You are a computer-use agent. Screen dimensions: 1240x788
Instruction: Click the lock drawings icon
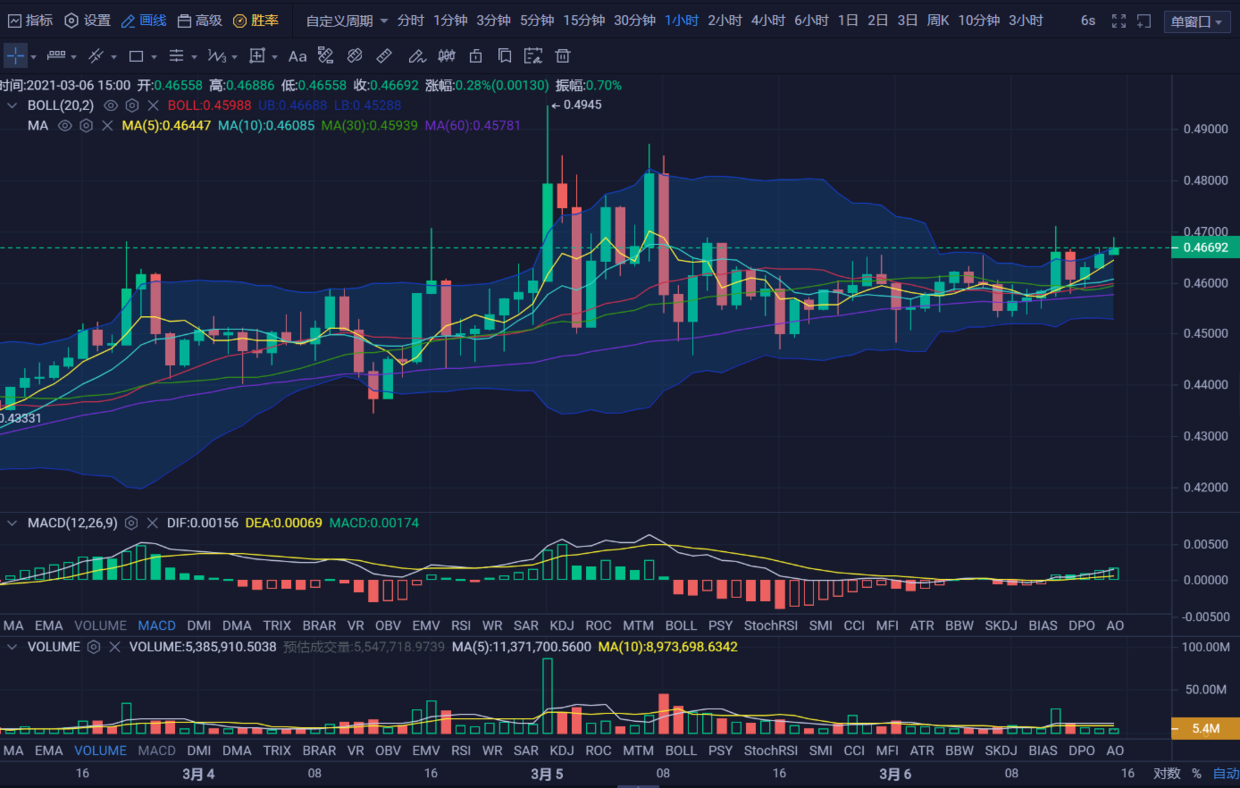[476, 56]
